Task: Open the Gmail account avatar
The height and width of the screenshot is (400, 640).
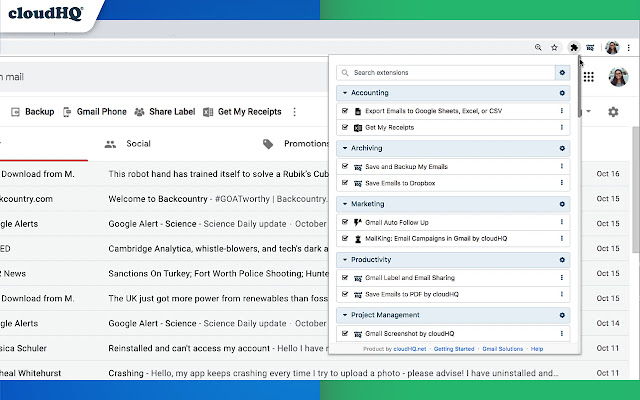Action: pyautogui.click(x=618, y=77)
